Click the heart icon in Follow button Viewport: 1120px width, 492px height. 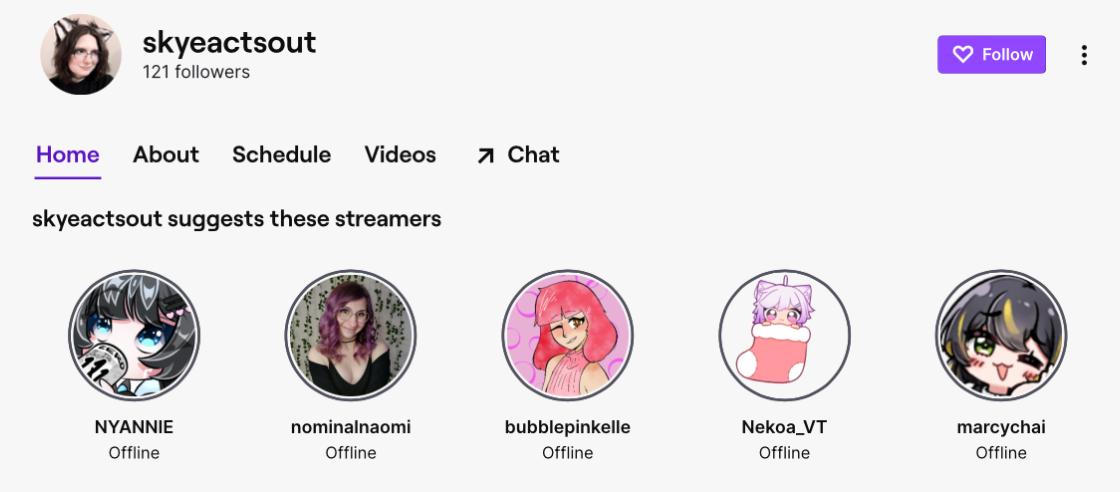963,54
